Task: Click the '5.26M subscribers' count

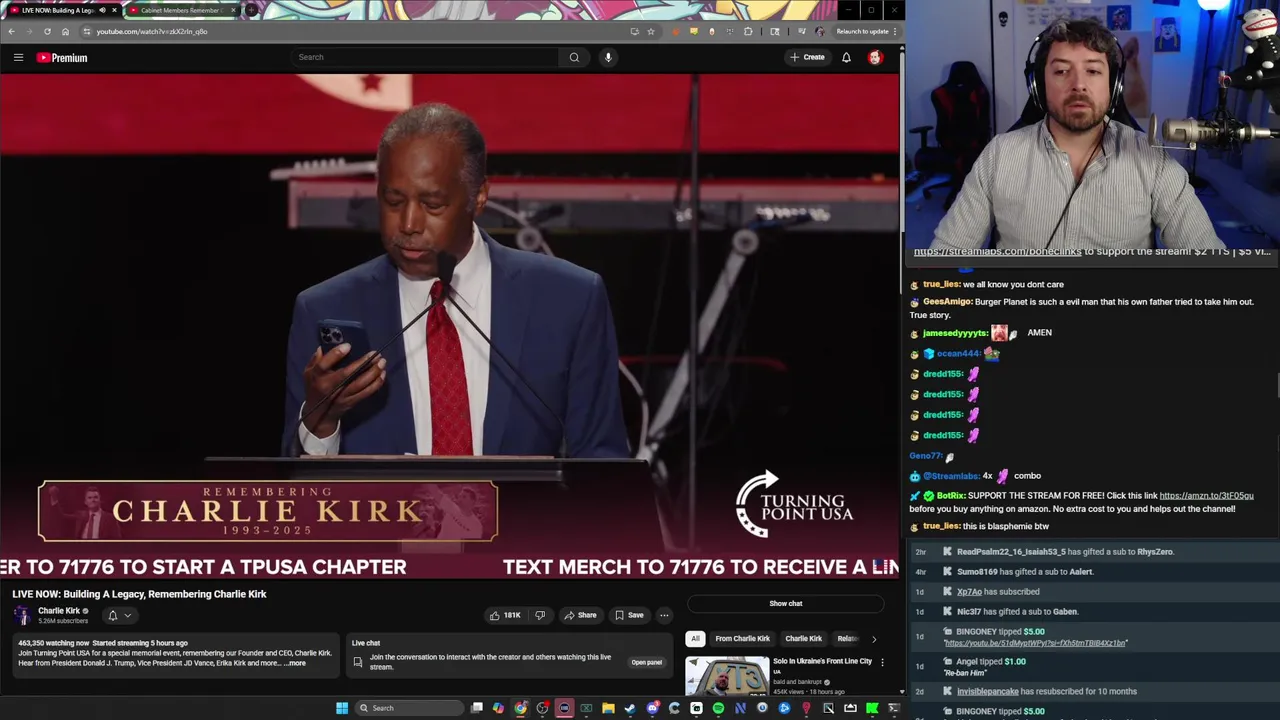Action: 63,621
